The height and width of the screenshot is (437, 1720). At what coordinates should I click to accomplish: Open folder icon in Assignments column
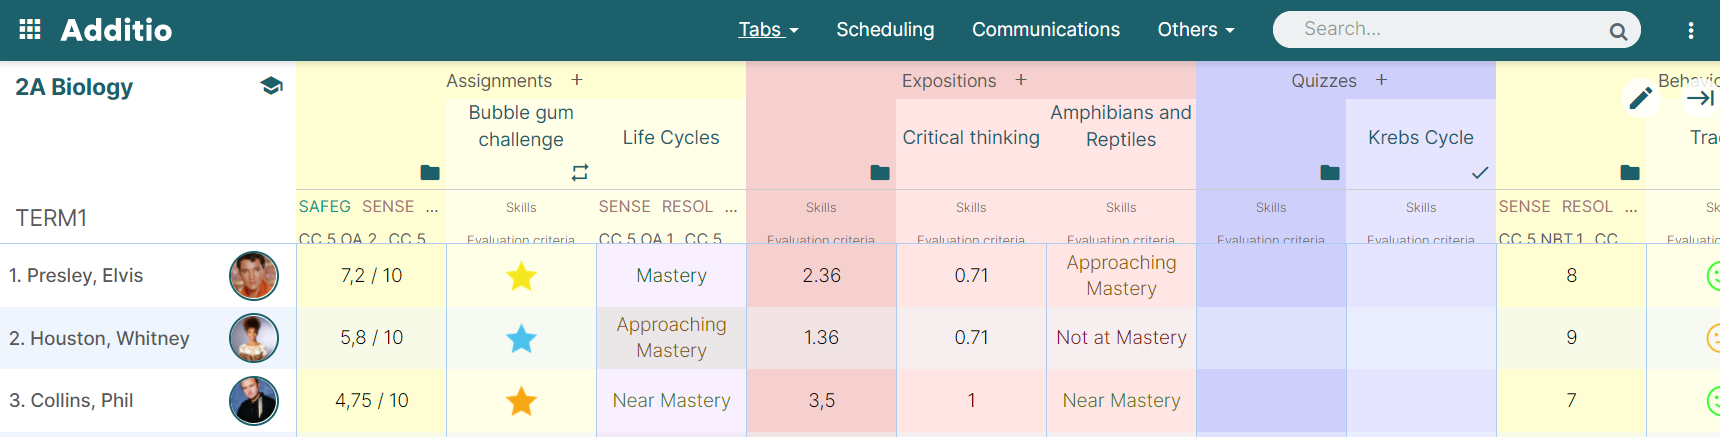430,172
